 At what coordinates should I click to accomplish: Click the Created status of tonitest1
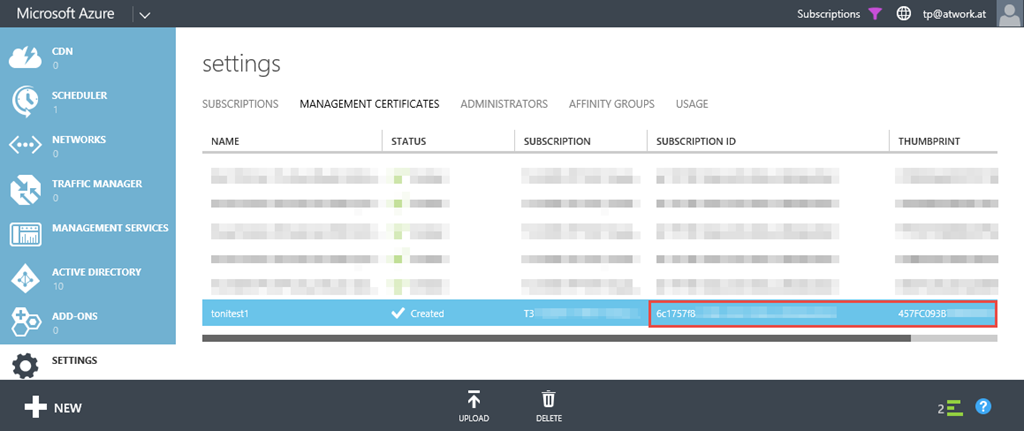pos(427,313)
